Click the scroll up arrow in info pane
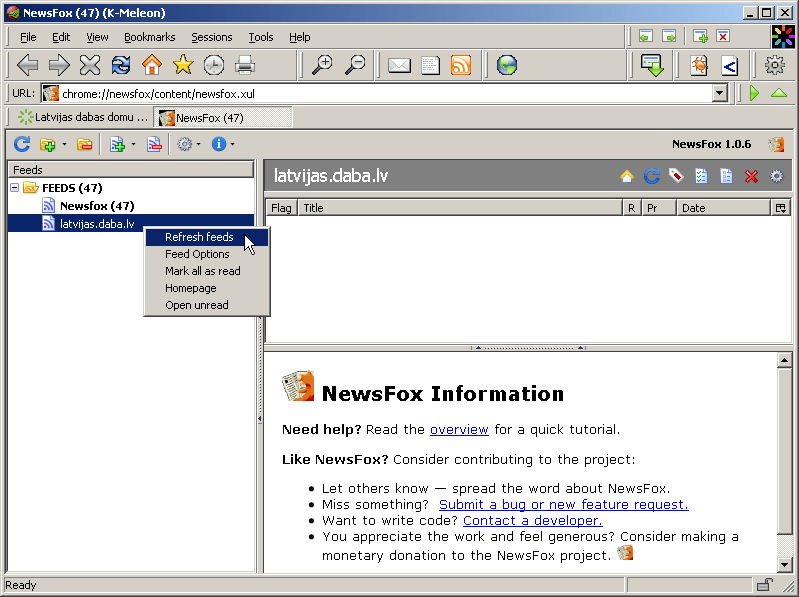The image size is (799, 597). 784,360
